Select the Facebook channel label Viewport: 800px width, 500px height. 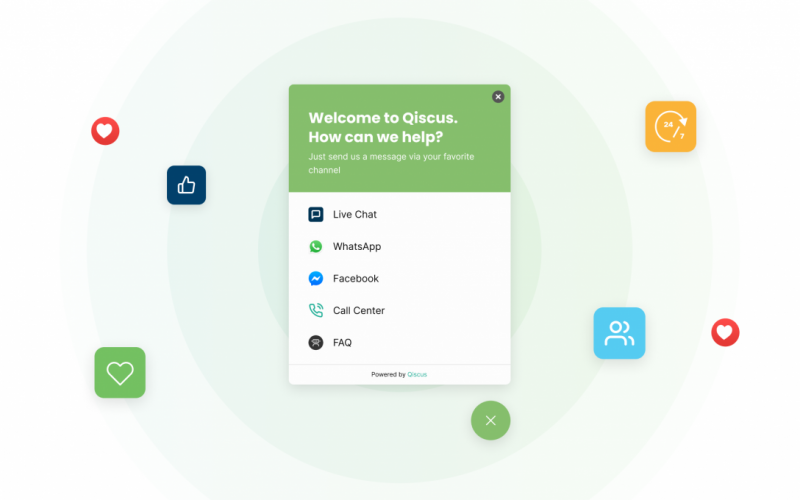356,279
